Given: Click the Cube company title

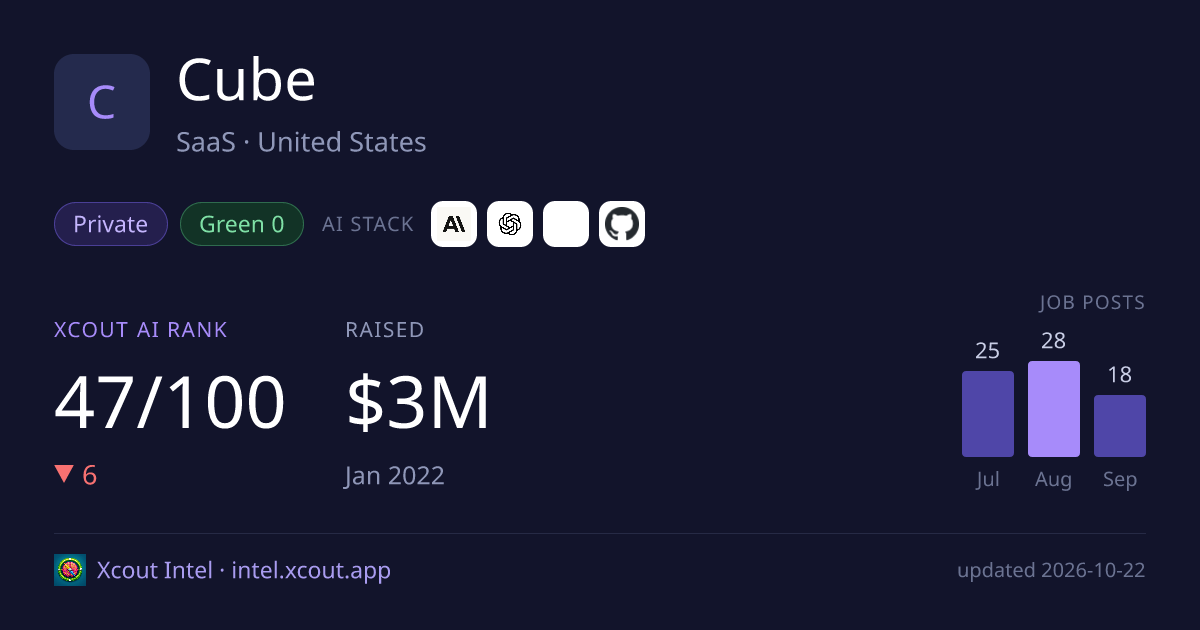Looking at the screenshot, I should click(246, 81).
